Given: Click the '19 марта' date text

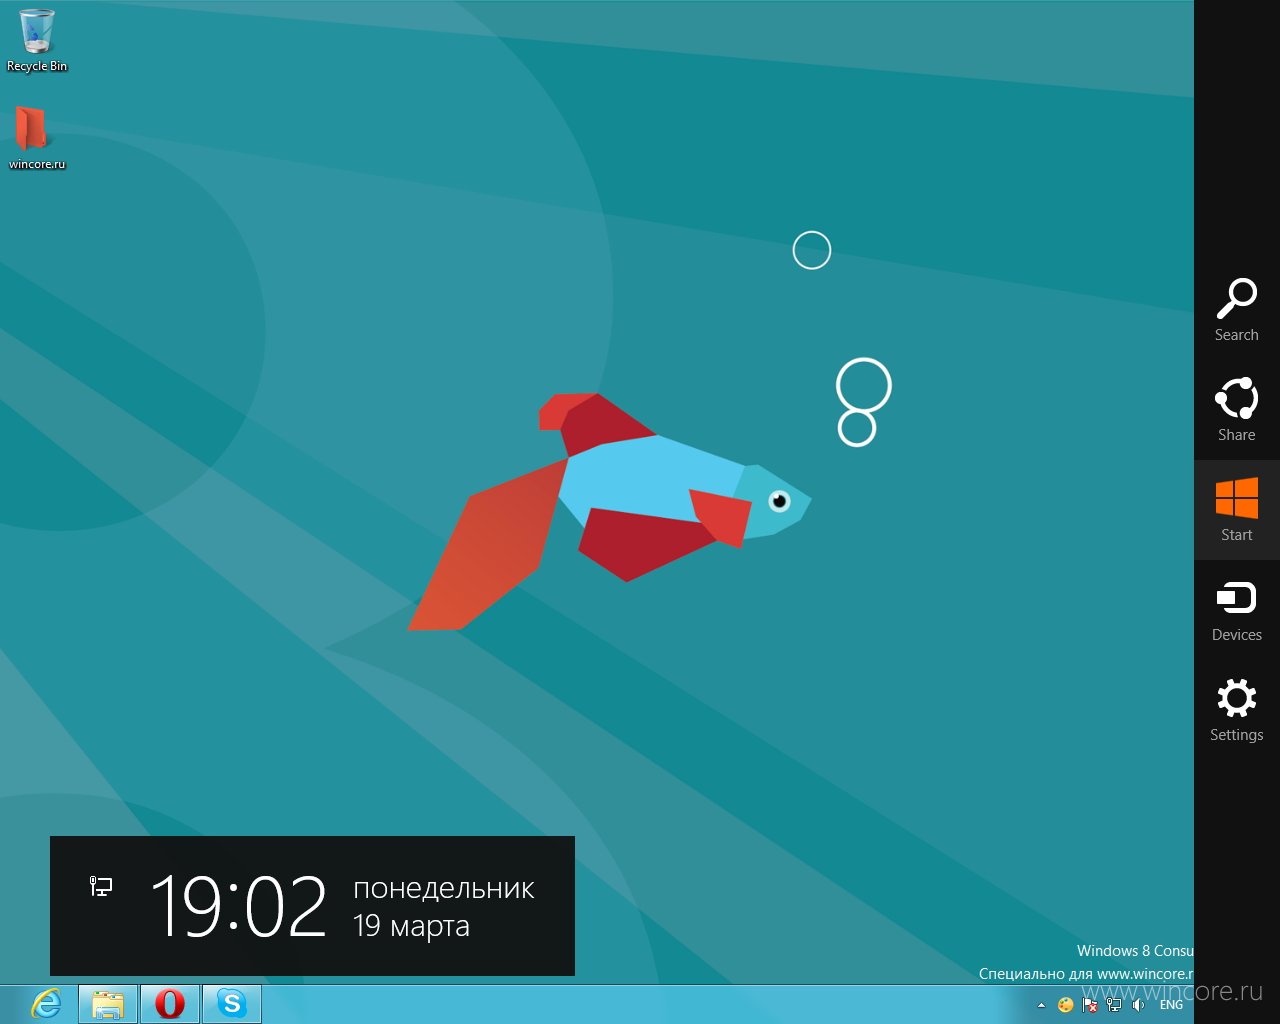Looking at the screenshot, I should click(411, 926).
